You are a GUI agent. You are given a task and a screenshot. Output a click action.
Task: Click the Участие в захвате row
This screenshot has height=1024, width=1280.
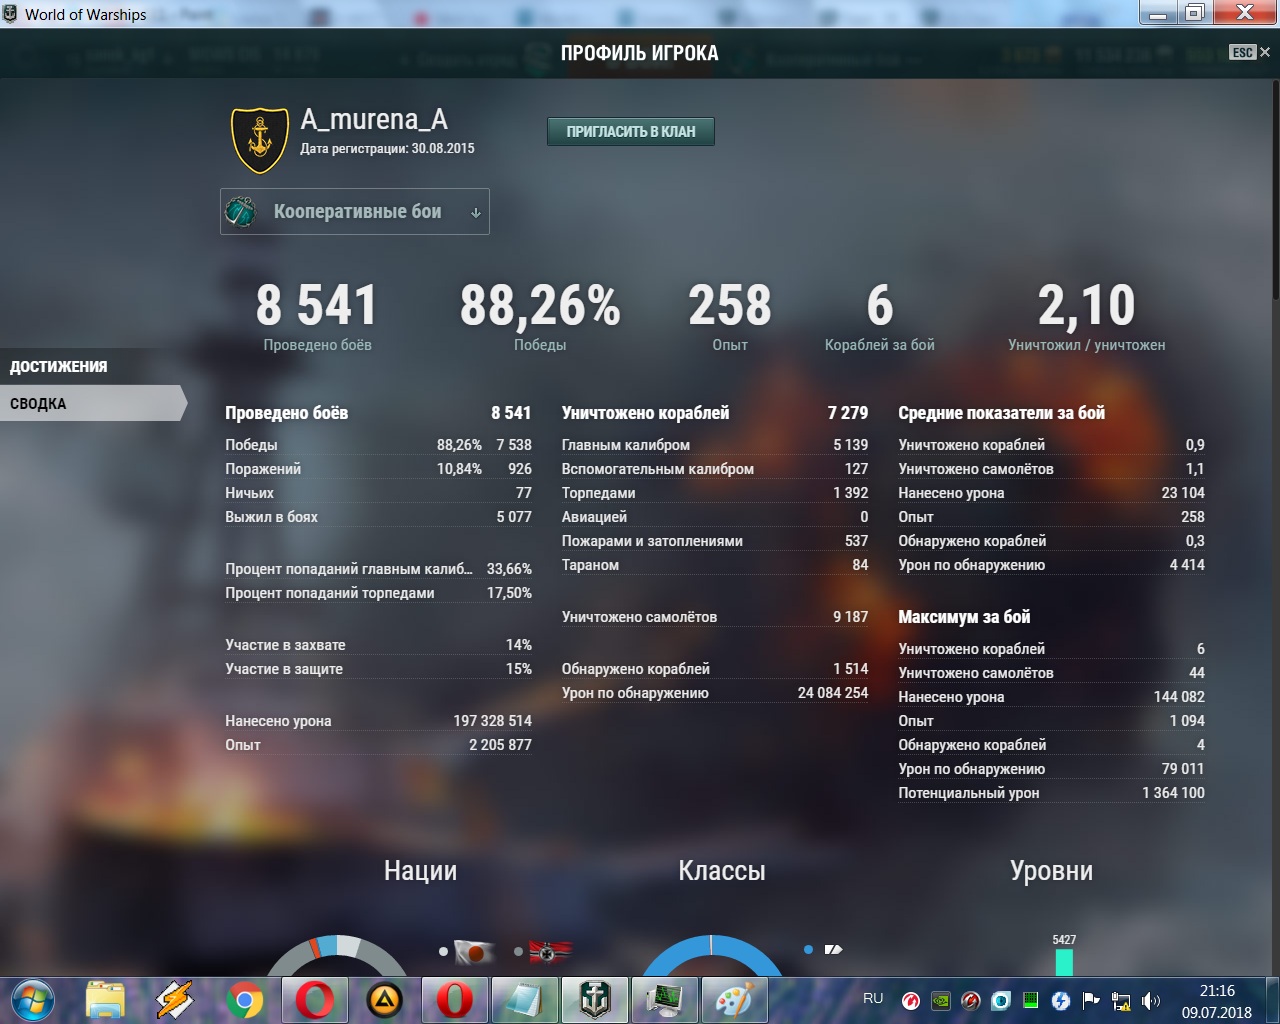point(378,645)
